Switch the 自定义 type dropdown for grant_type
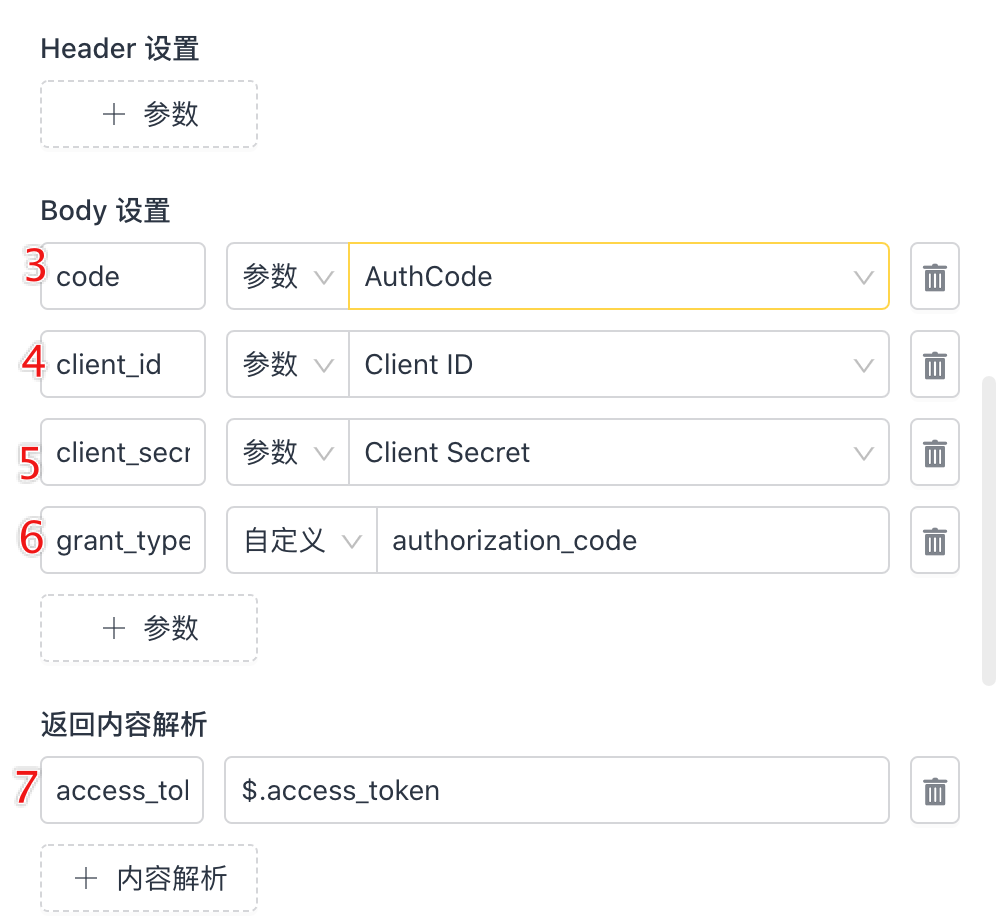998x920 pixels. click(302, 540)
